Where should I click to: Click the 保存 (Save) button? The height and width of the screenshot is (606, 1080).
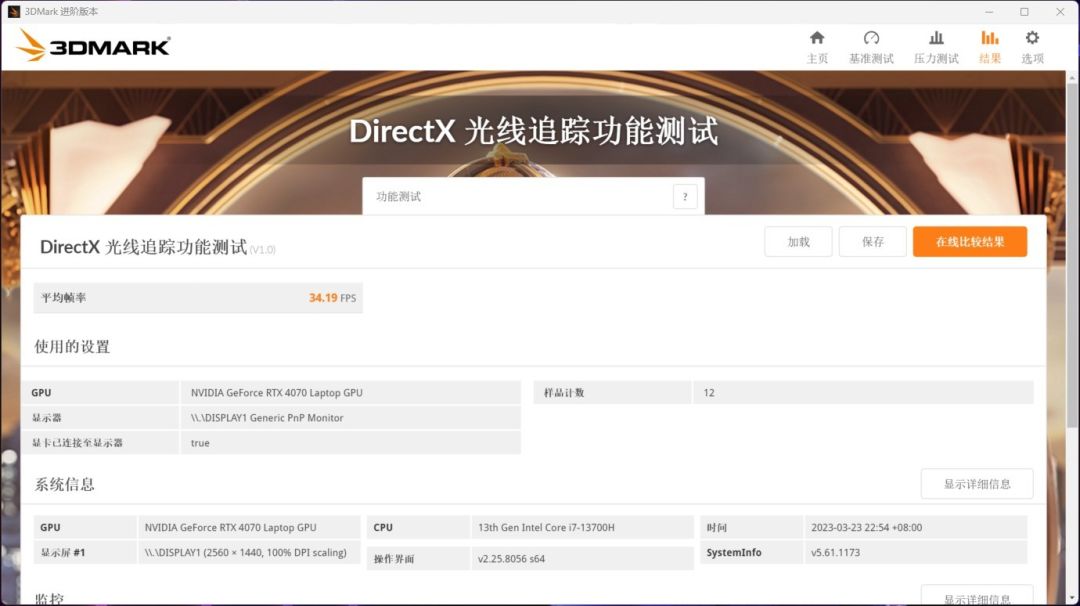[x=873, y=242]
